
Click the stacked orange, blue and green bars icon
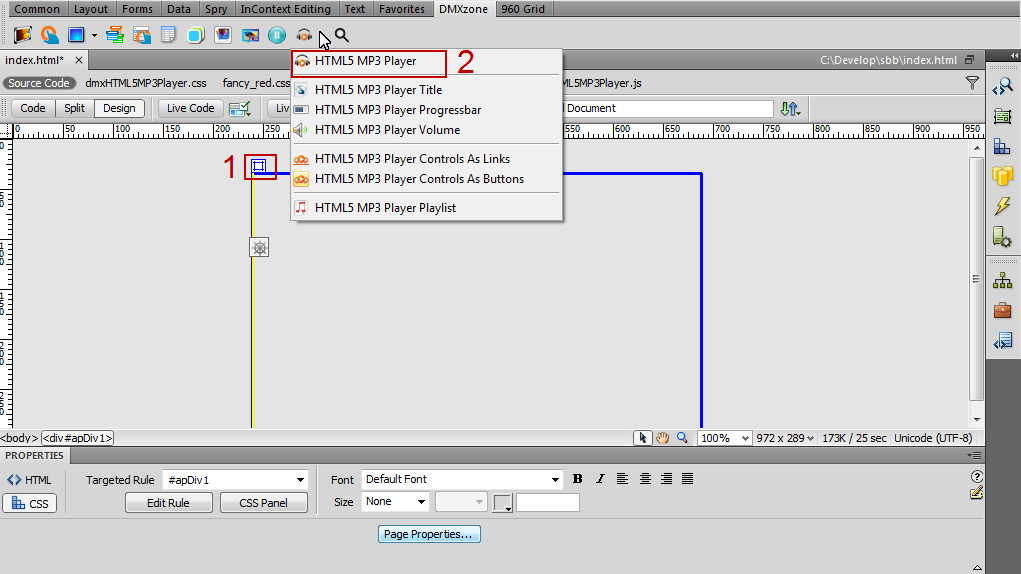pyautogui.click(x=115, y=34)
